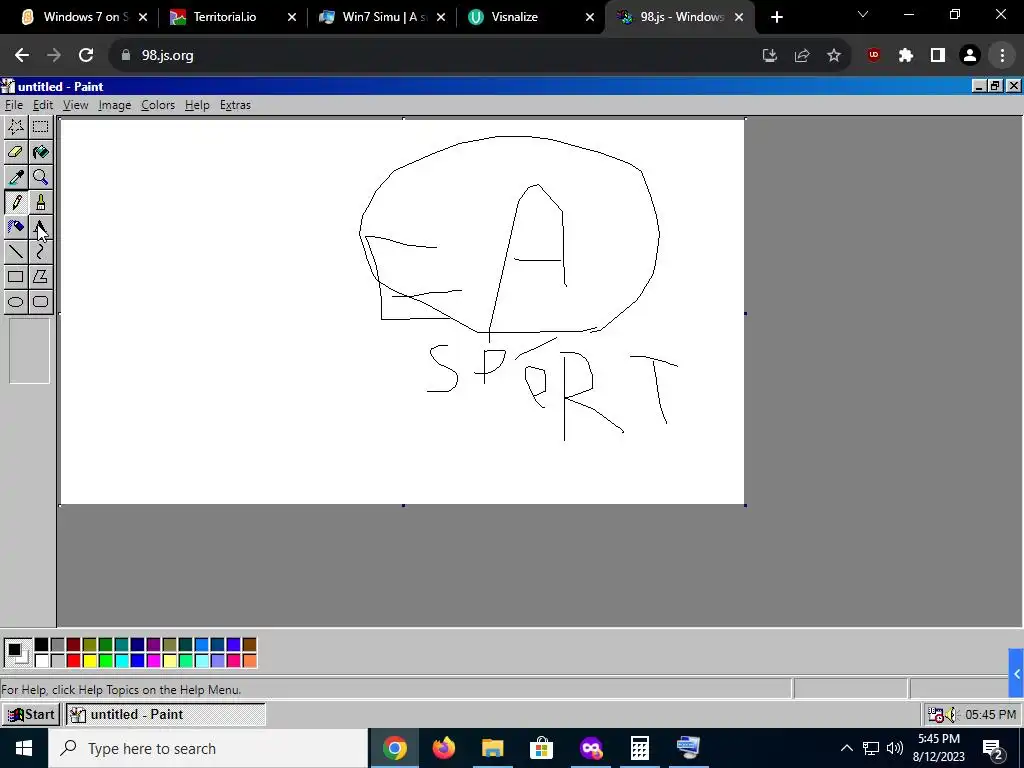This screenshot has width=1024, height=768.
Task: Pick the dark brown color swatch
Action: point(249,645)
